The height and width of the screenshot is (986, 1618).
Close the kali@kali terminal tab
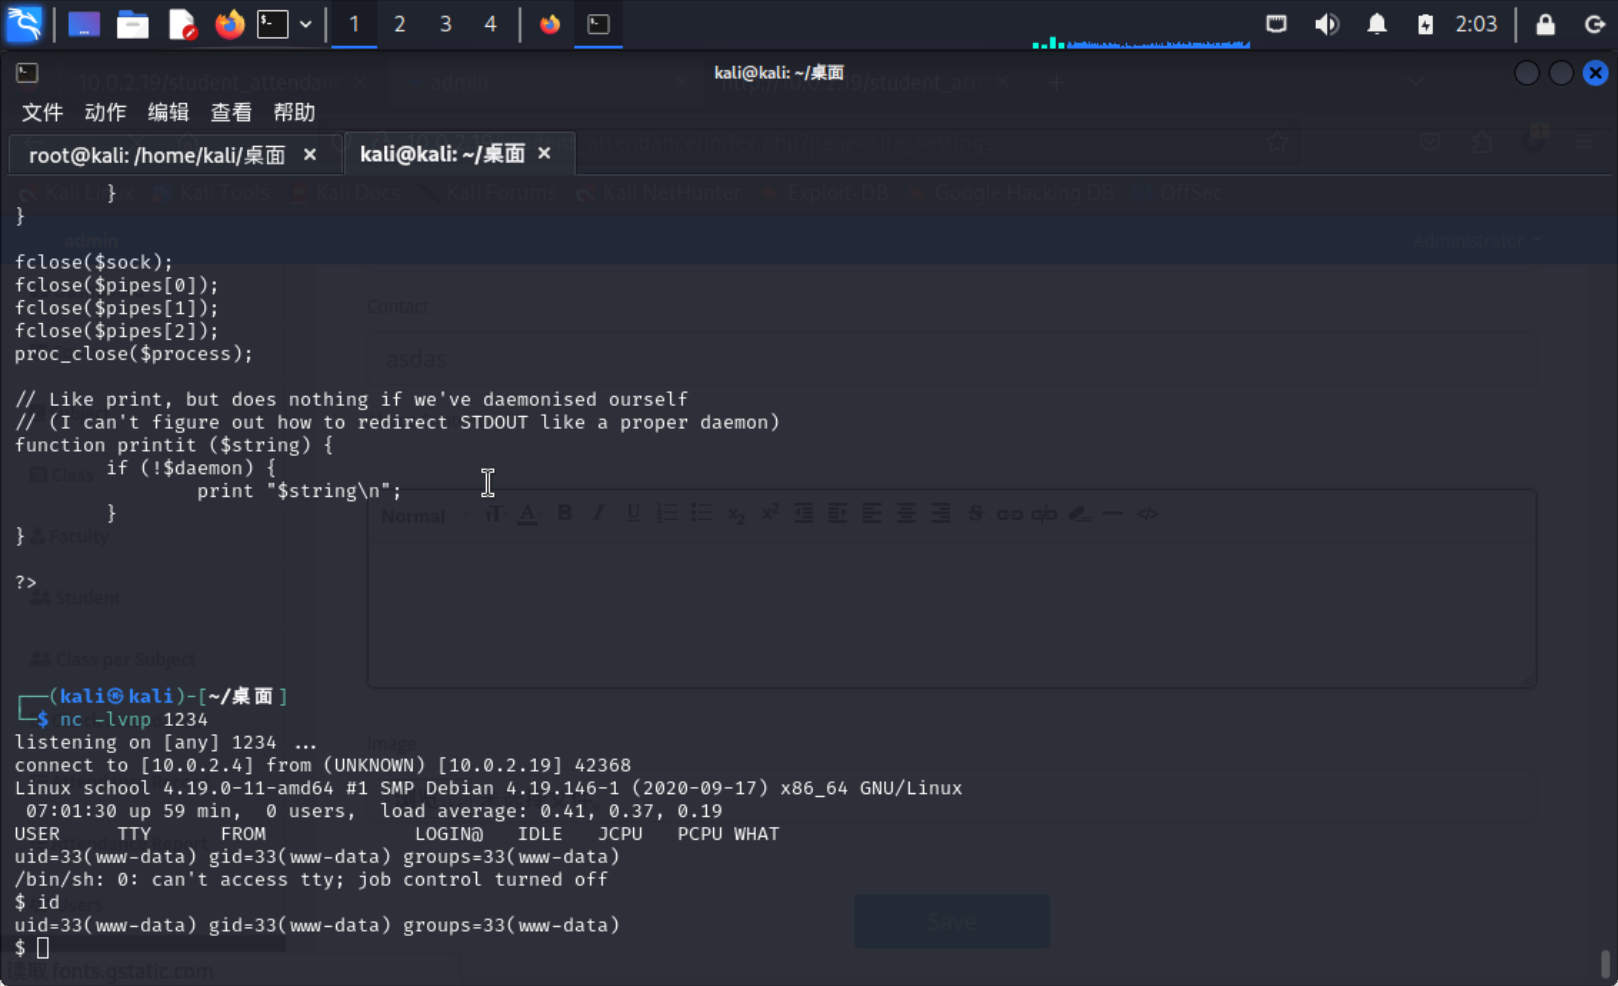click(x=544, y=153)
